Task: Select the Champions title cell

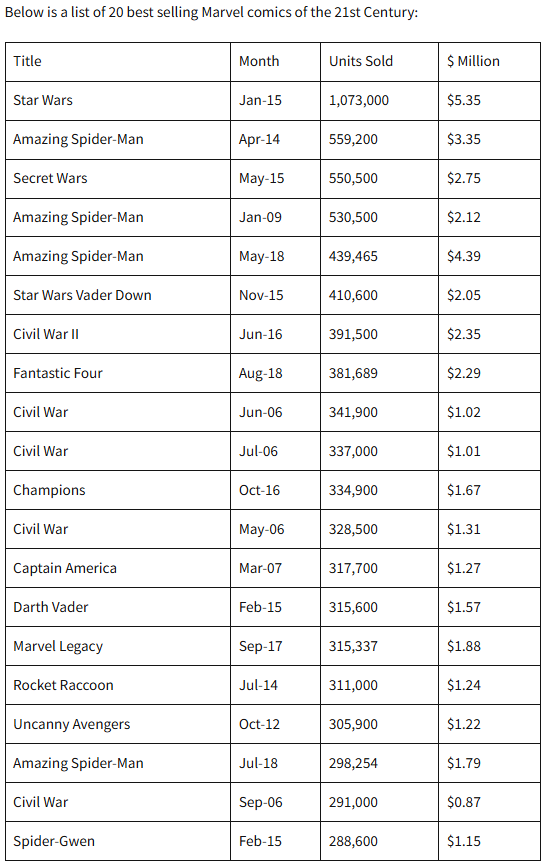Action: [x=118, y=490]
